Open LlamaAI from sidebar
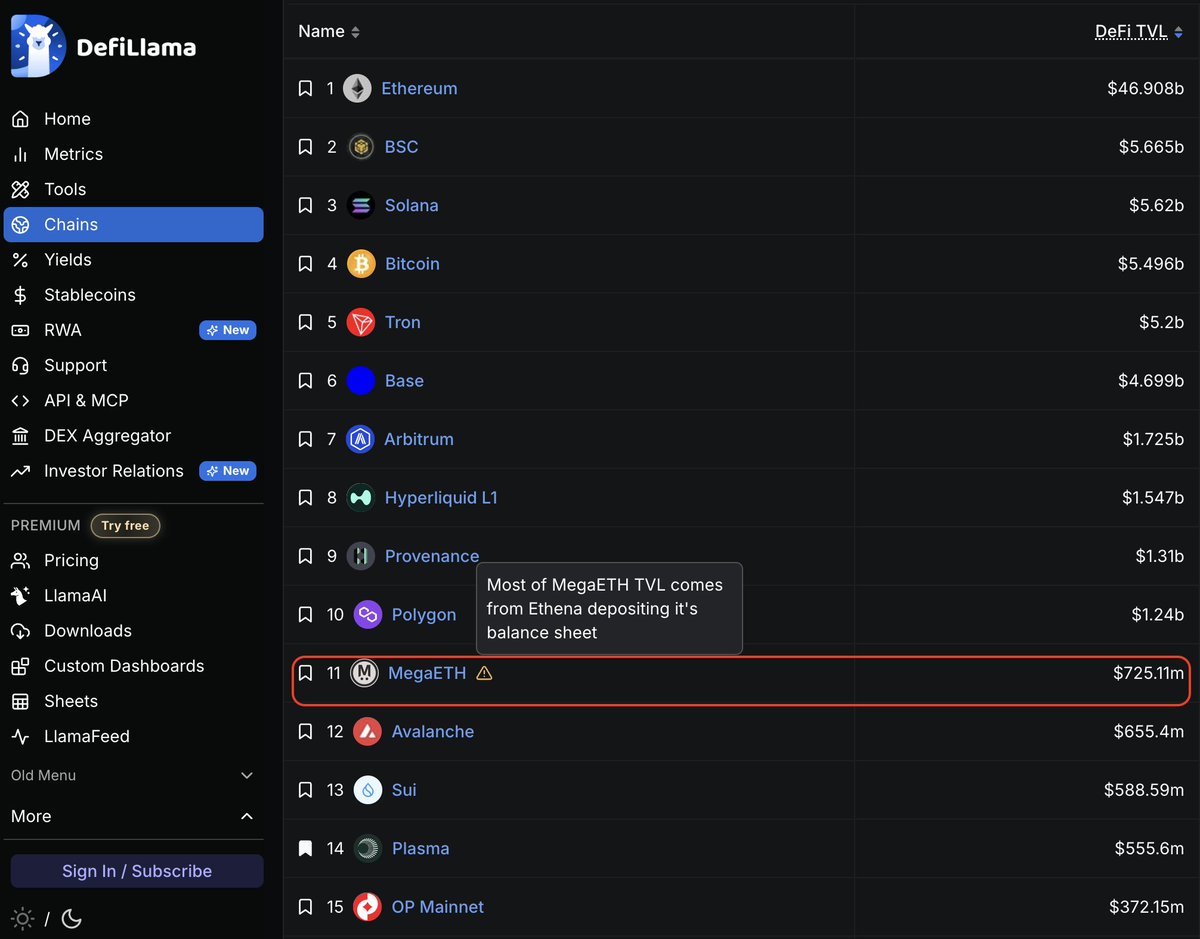 [x=133, y=596]
